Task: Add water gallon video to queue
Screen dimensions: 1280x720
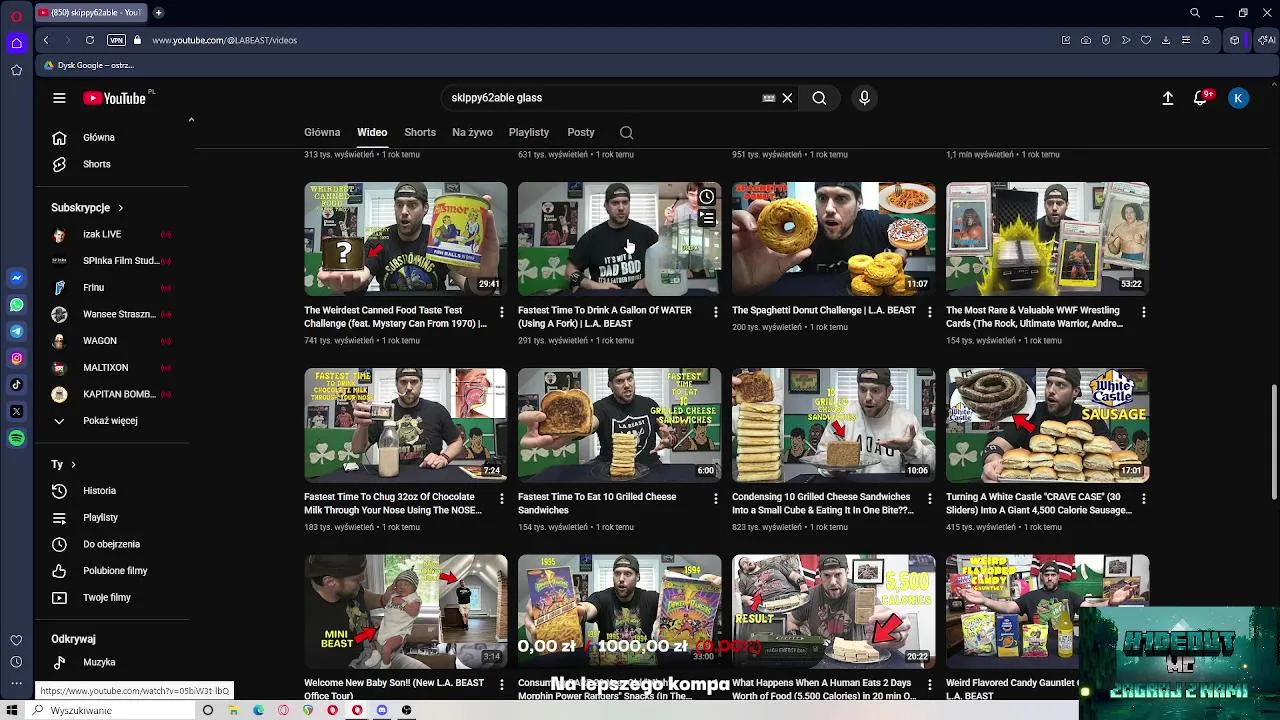Action: tap(706, 218)
